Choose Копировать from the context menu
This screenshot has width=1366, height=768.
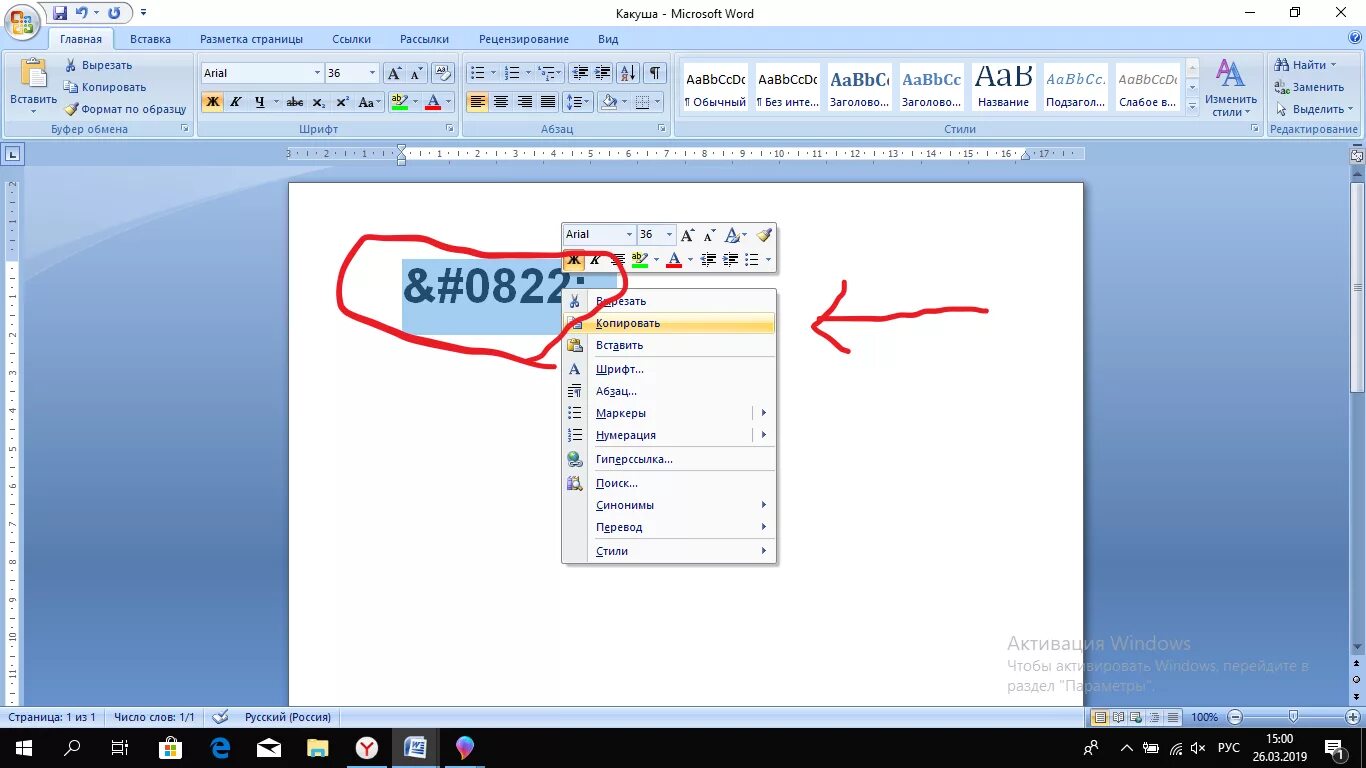(x=669, y=323)
